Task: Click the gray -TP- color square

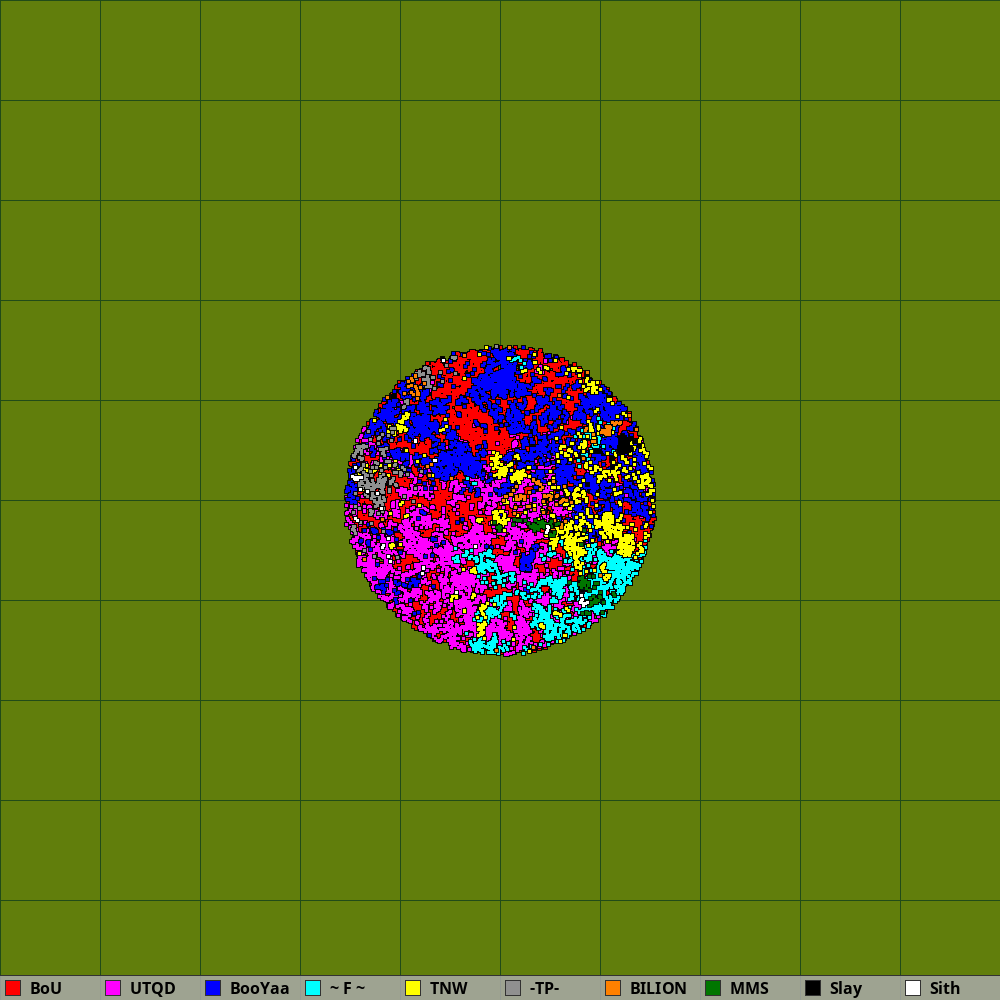Action: click(x=513, y=988)
